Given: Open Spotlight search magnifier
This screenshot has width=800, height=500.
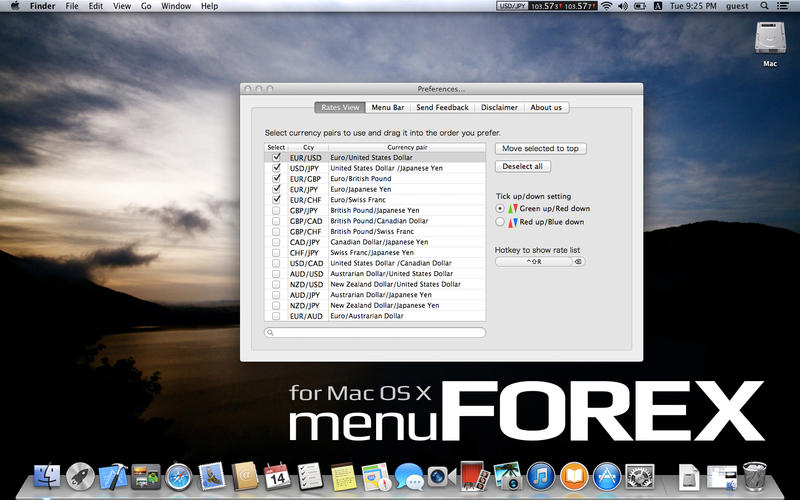Looking at the screenshot, I should (764, 6).
